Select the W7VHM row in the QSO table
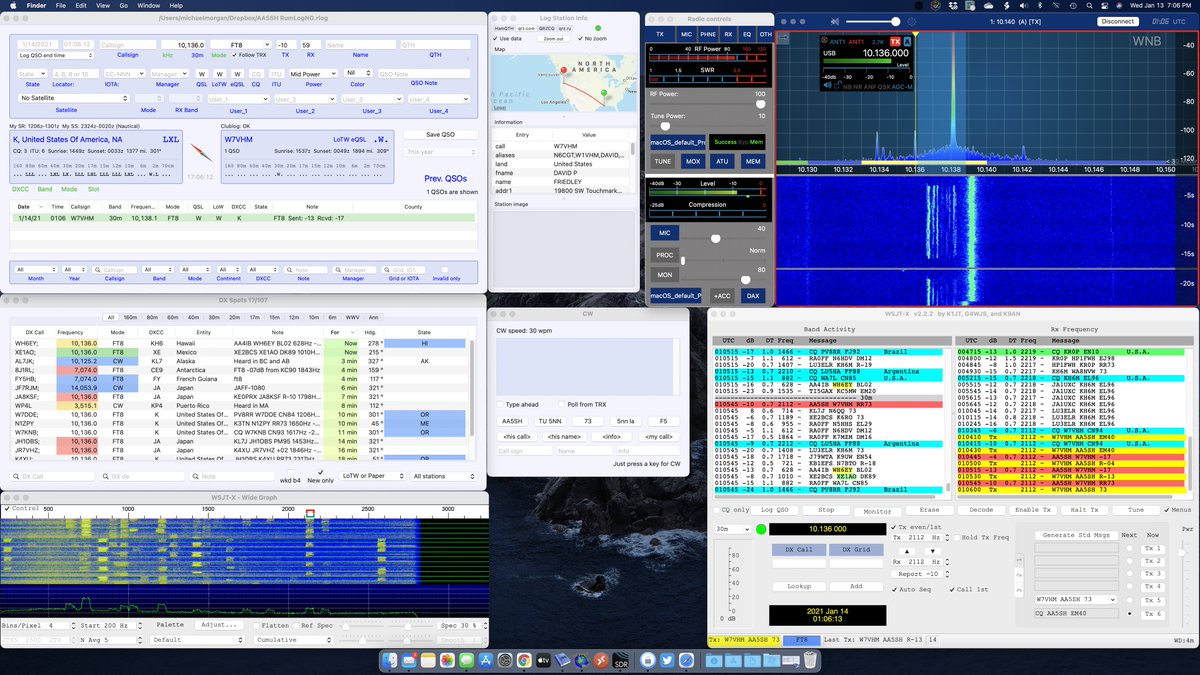The image size is (1200, 675). click(x=245, y=217)
